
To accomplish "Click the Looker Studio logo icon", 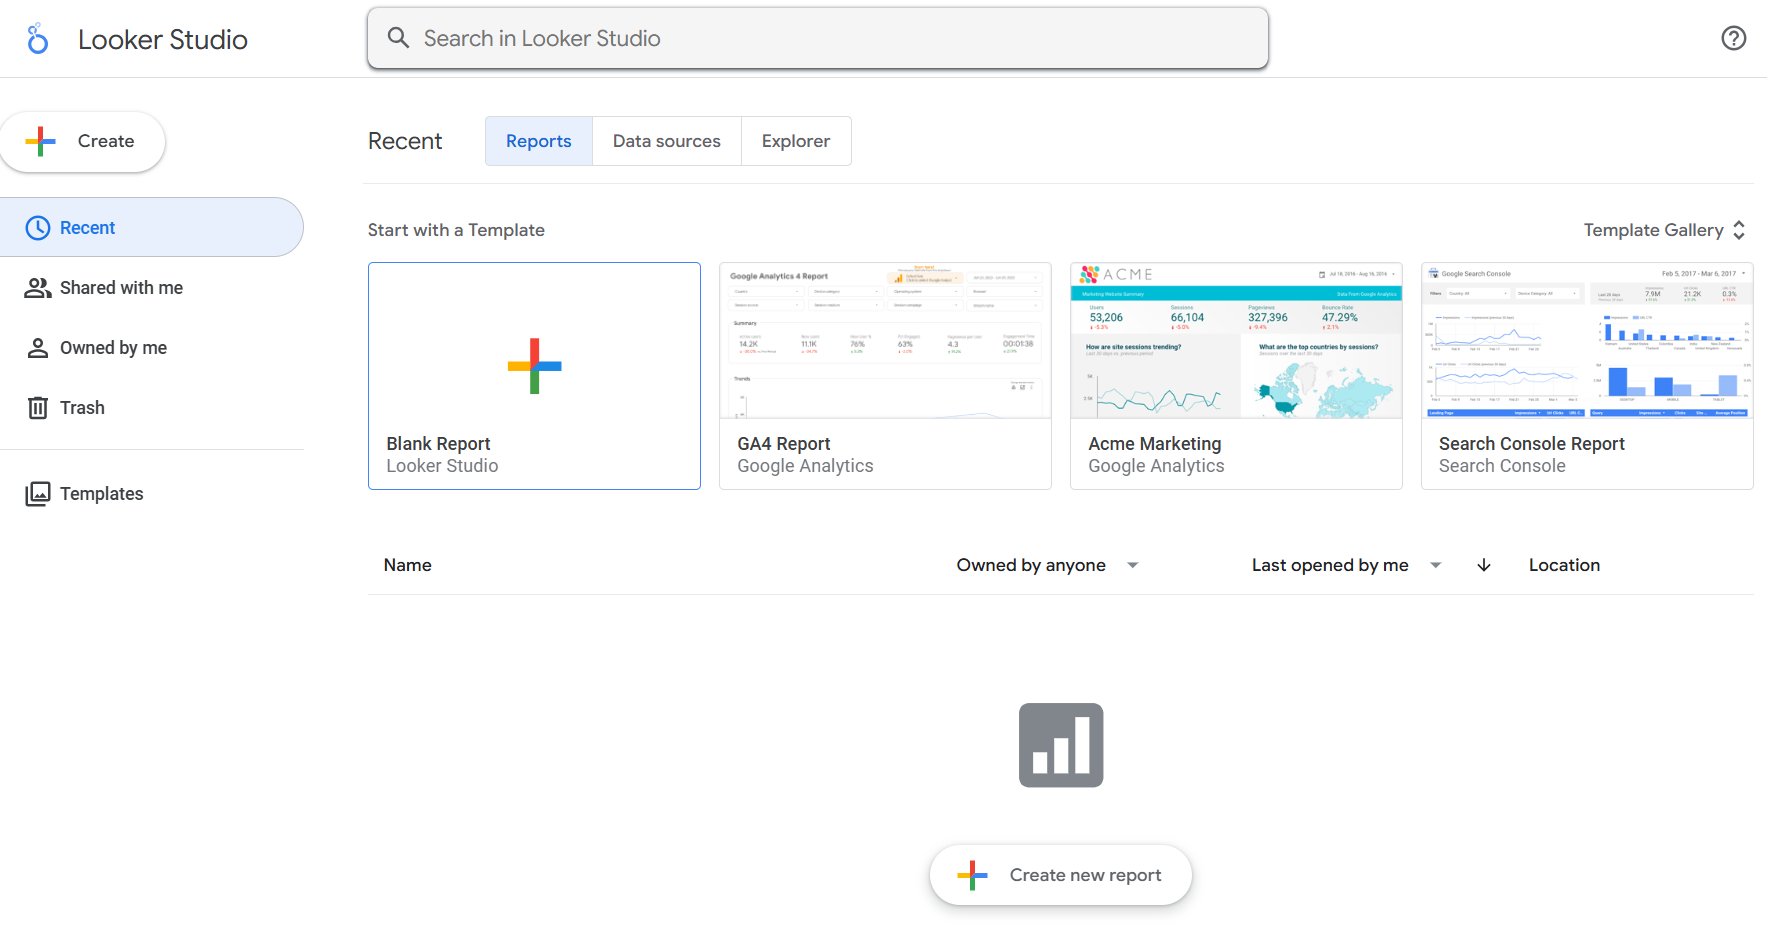I will coord(37,38).
